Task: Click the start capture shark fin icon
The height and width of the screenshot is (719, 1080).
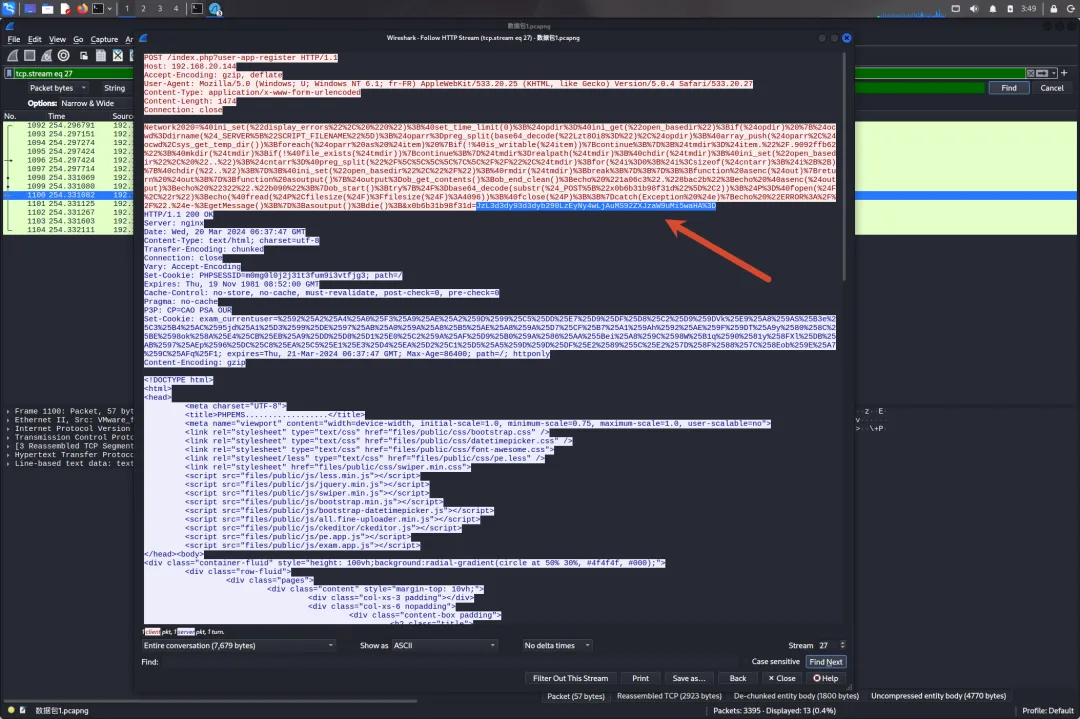Action: coord(12,56)
